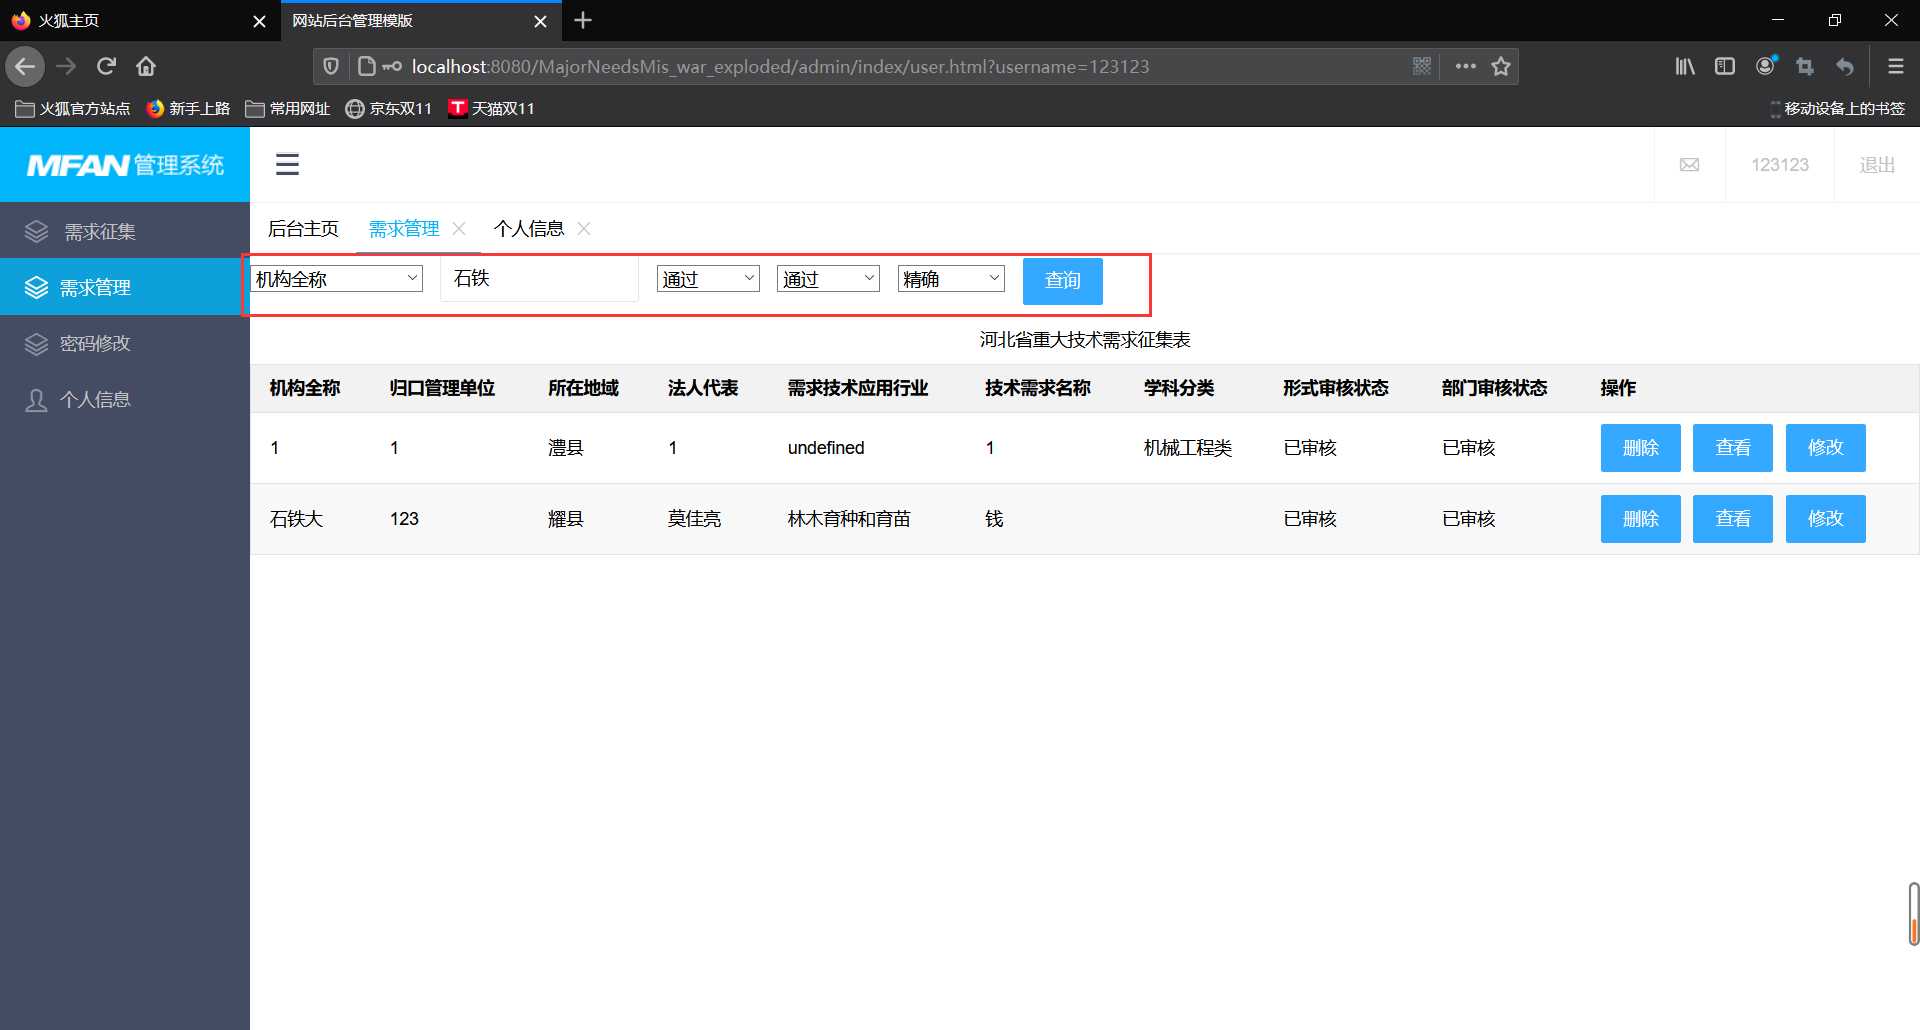This screenshot has height=1030, width=1920.
Task: Click the screenshot crop icon in toolbar
Action: (1805, 66)
